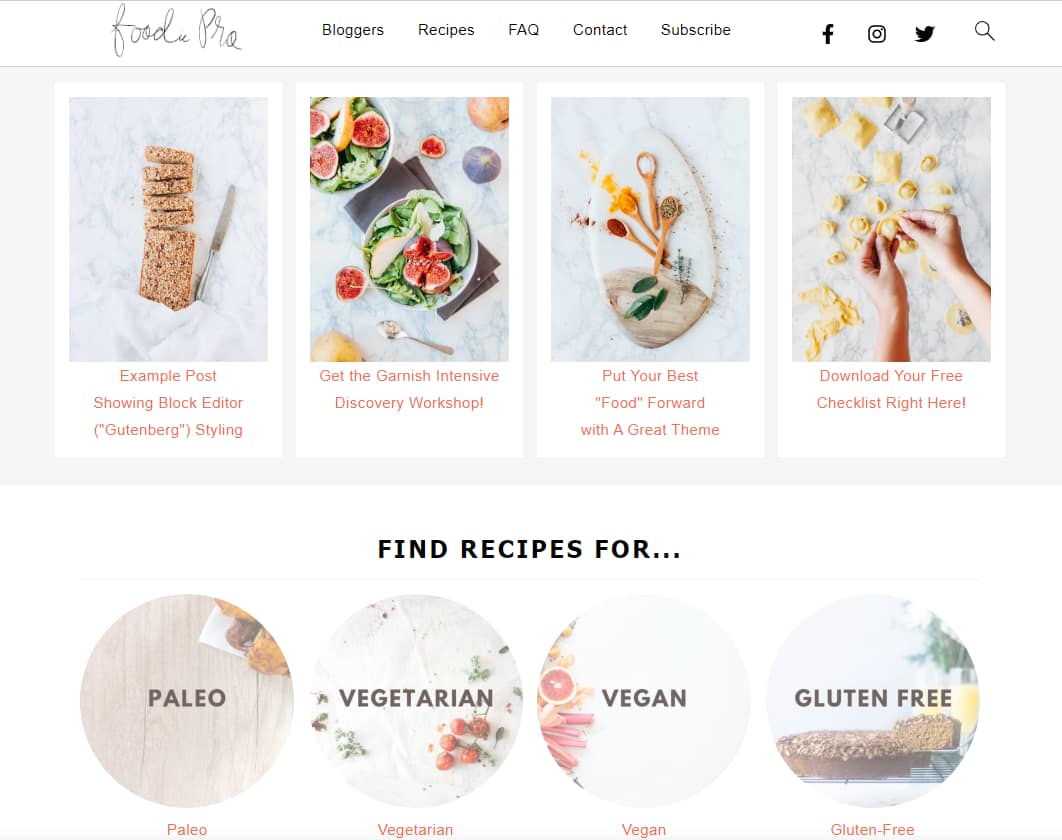
Task: Open the Bloggers menu item
Action: click(x=353, y=30)
